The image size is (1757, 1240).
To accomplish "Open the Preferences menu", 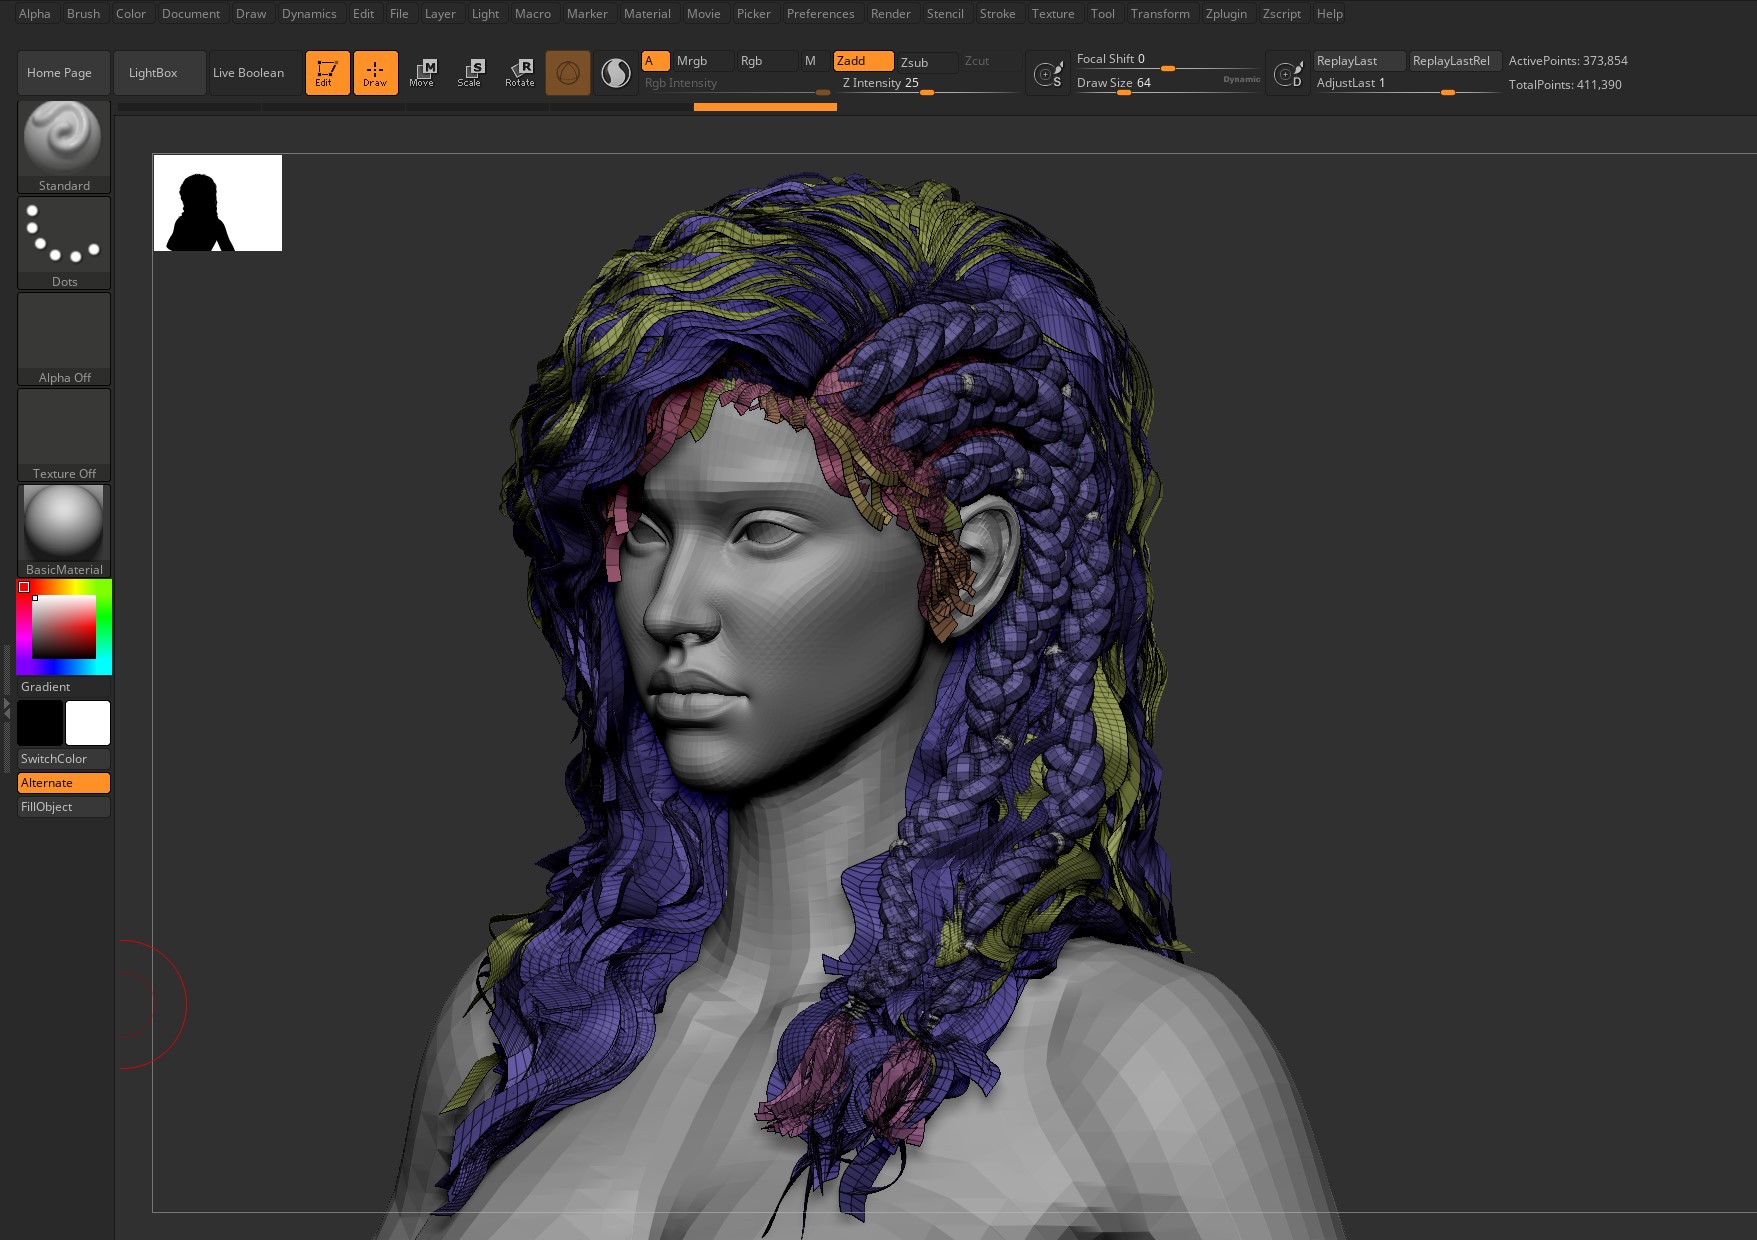I will point(820,14).
